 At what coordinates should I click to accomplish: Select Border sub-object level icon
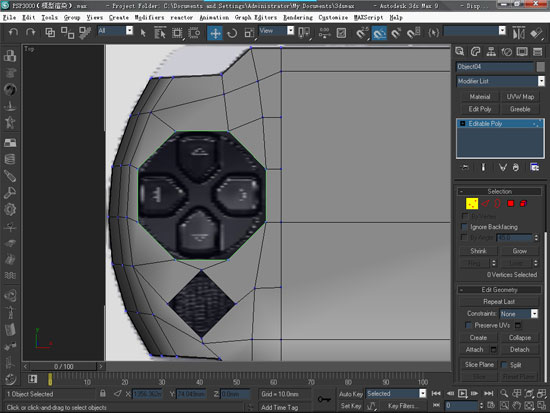point(497,204)
